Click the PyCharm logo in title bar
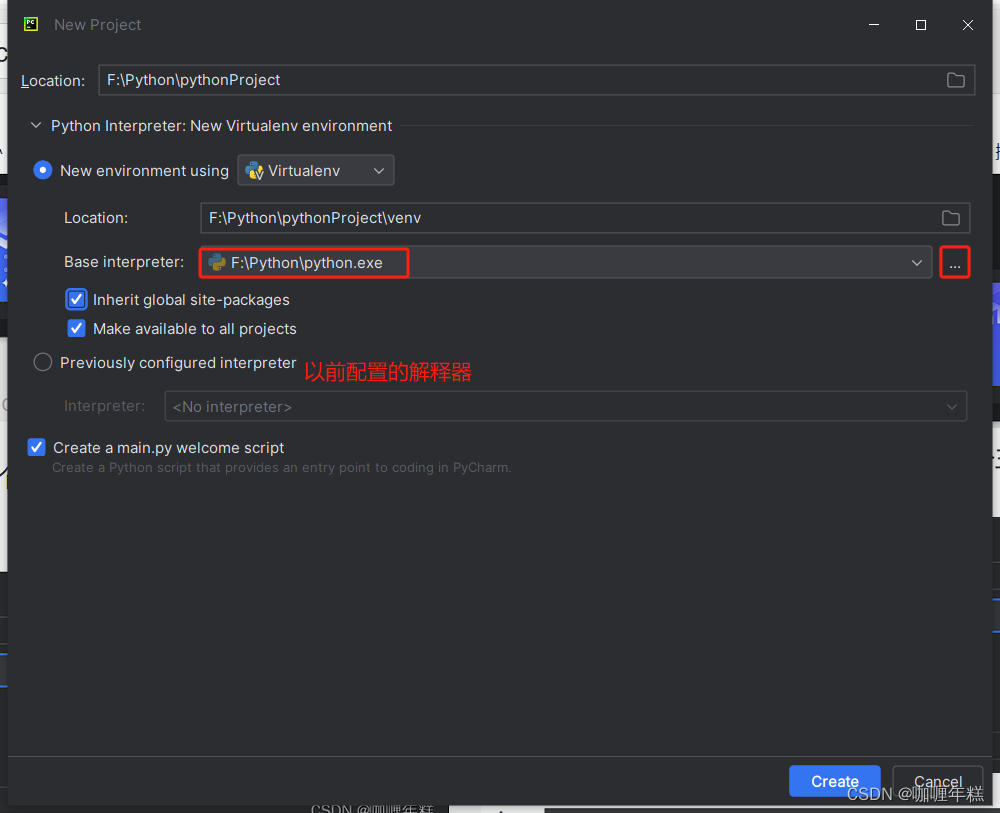Image resolution: width=1000 pixels, height=813 pixels. click(31, 24)
